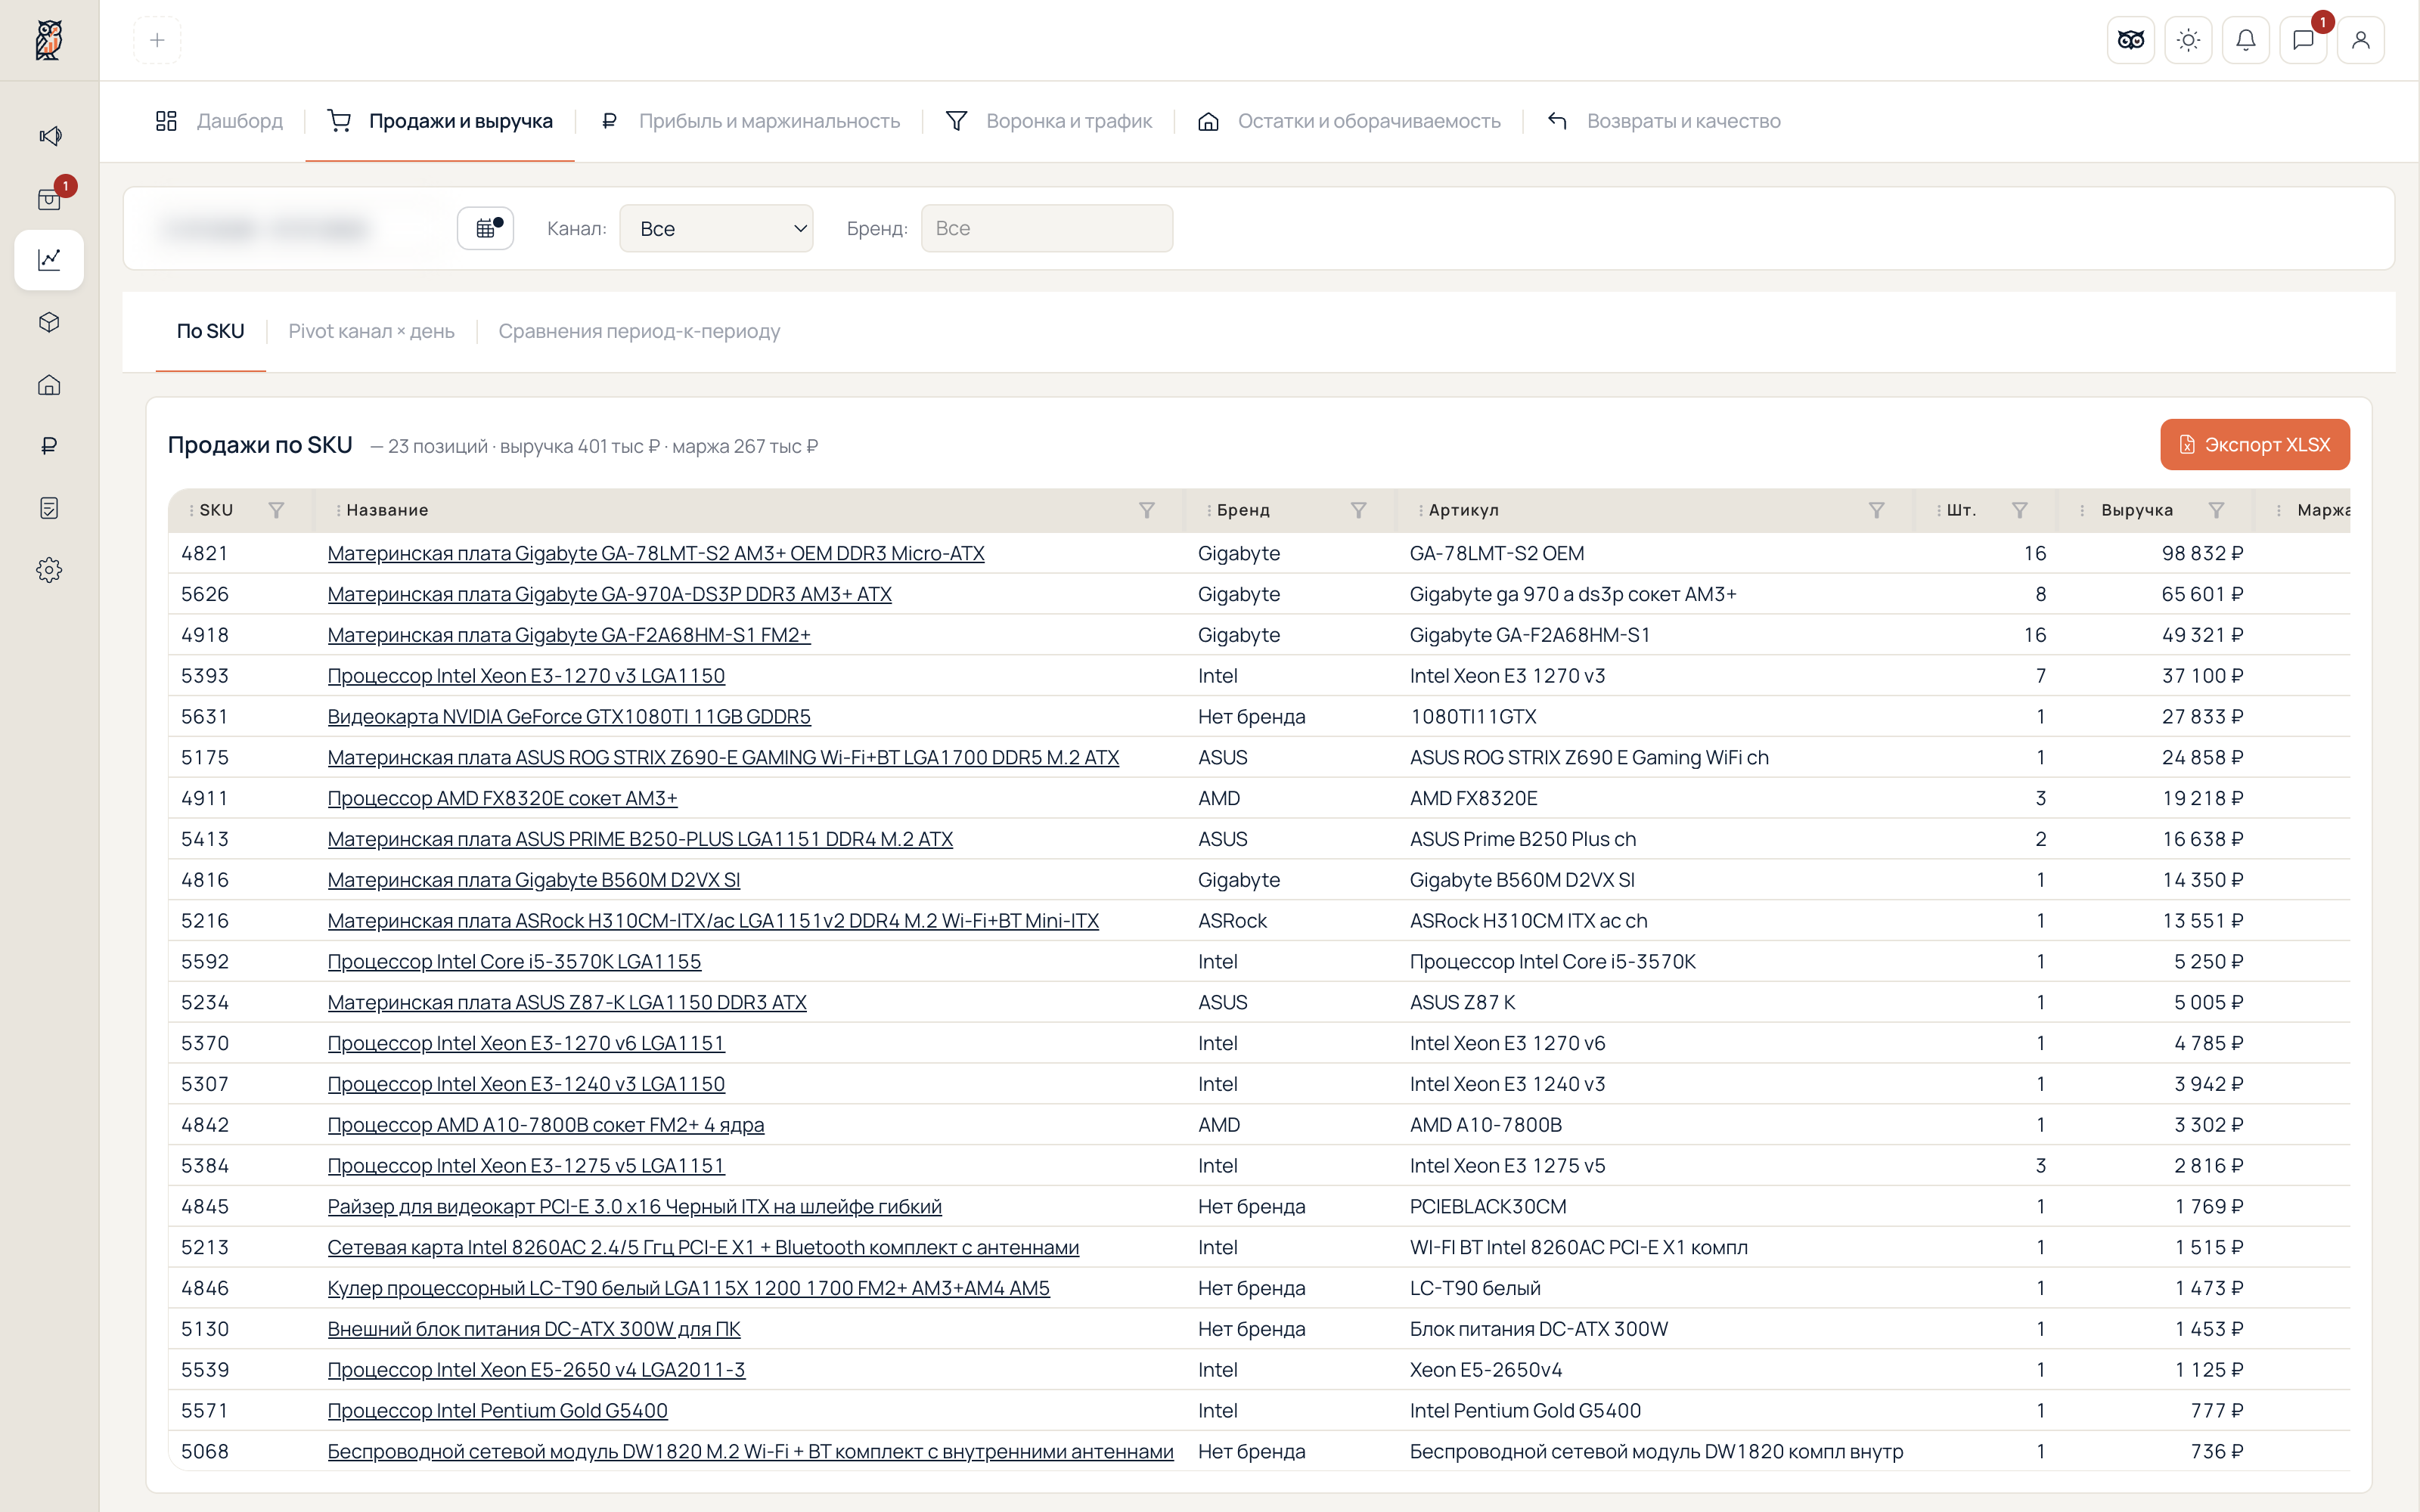Viewport: 2420px width, 1512px height.
Task: Open the calendar date picker button
Action: coord(486,228)
